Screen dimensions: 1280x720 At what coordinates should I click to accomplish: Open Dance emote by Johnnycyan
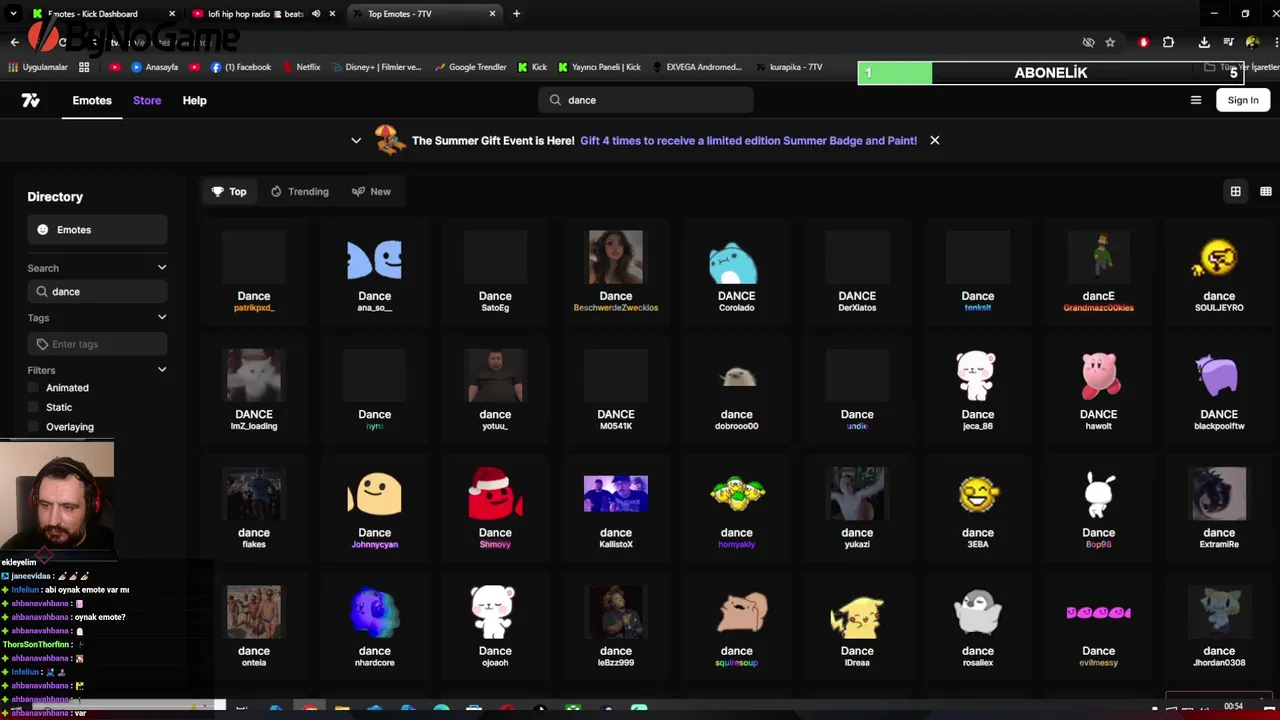click(x=375, y=507)
